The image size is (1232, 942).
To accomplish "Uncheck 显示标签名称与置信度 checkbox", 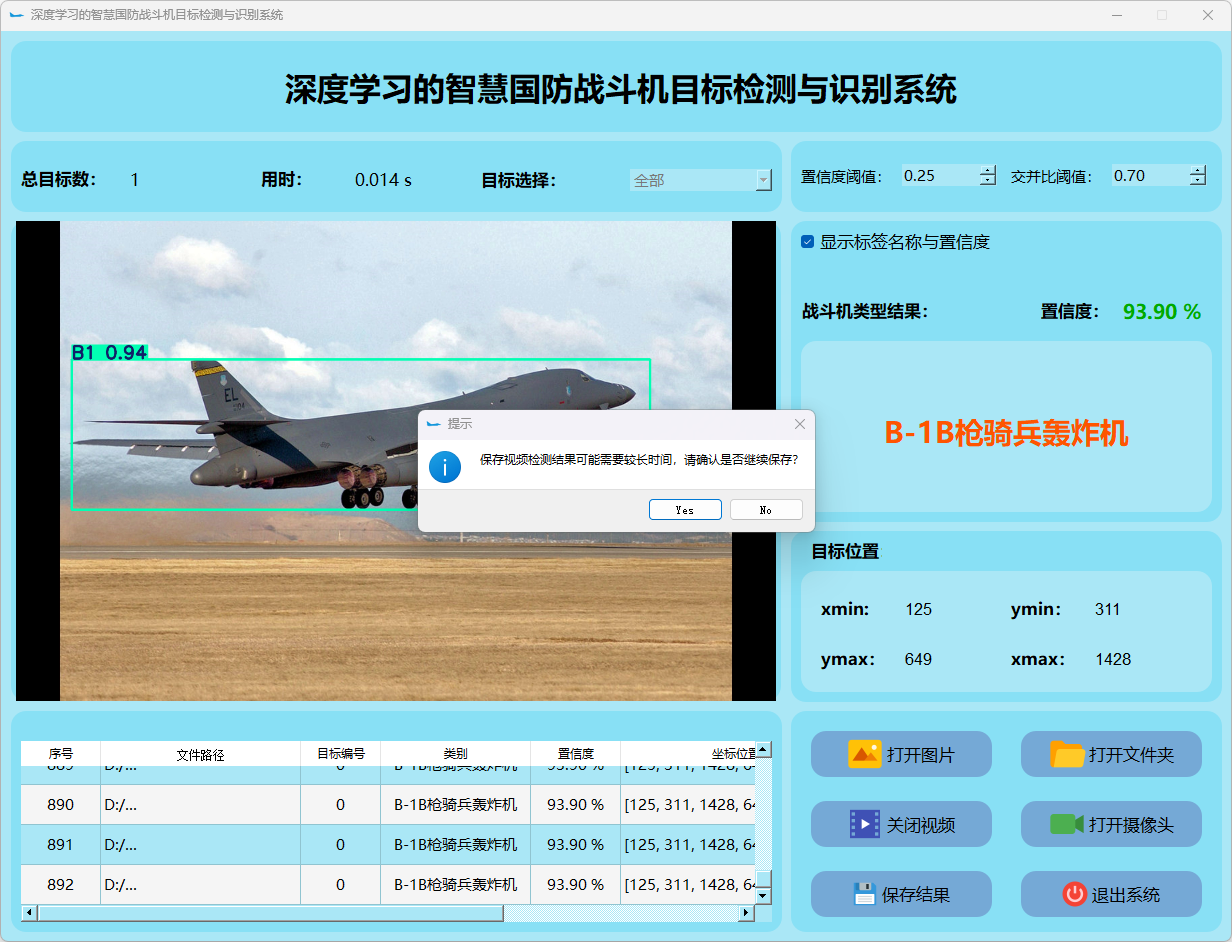I will pos(808,242).
